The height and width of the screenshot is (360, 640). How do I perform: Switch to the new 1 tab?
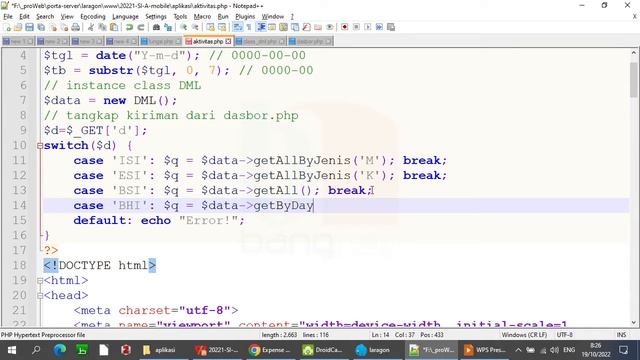[x=18, y=42]
